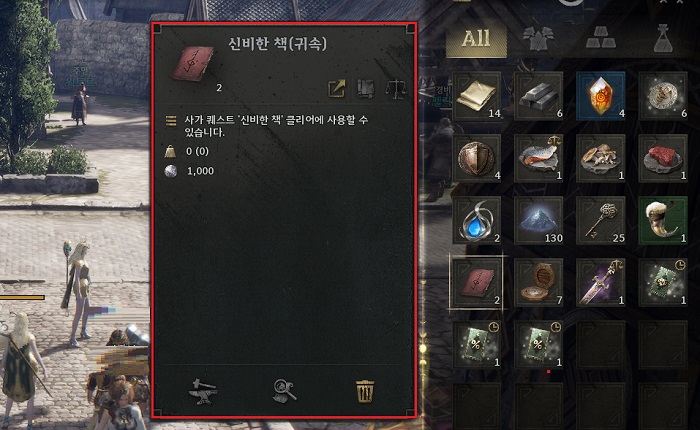Screen dimensions: 700x430
Task: Click the anvil and hammer icon
Action: coord(204,391)
